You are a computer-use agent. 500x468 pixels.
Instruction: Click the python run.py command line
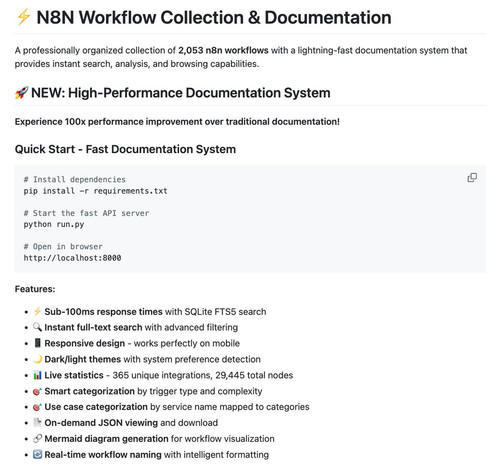(54, 224)
